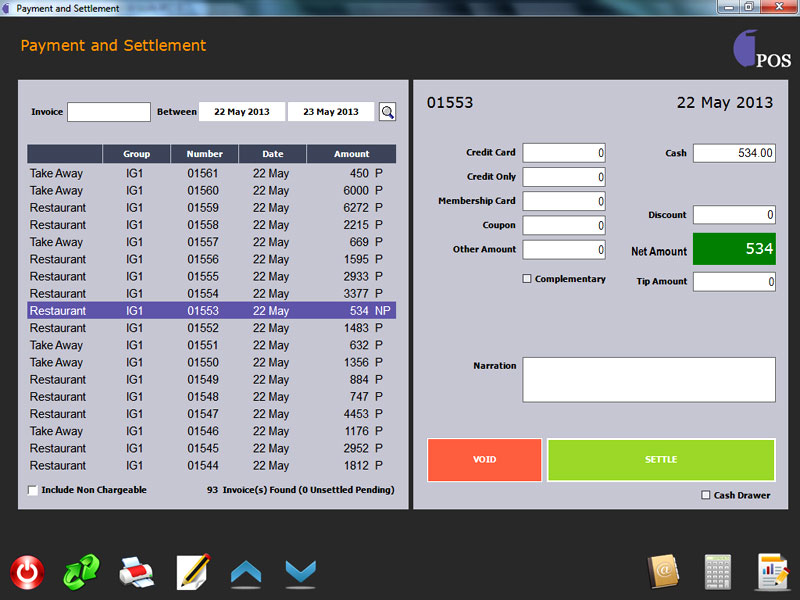Open the calculator icon
The image size is (800, 600).
(718, 572)
